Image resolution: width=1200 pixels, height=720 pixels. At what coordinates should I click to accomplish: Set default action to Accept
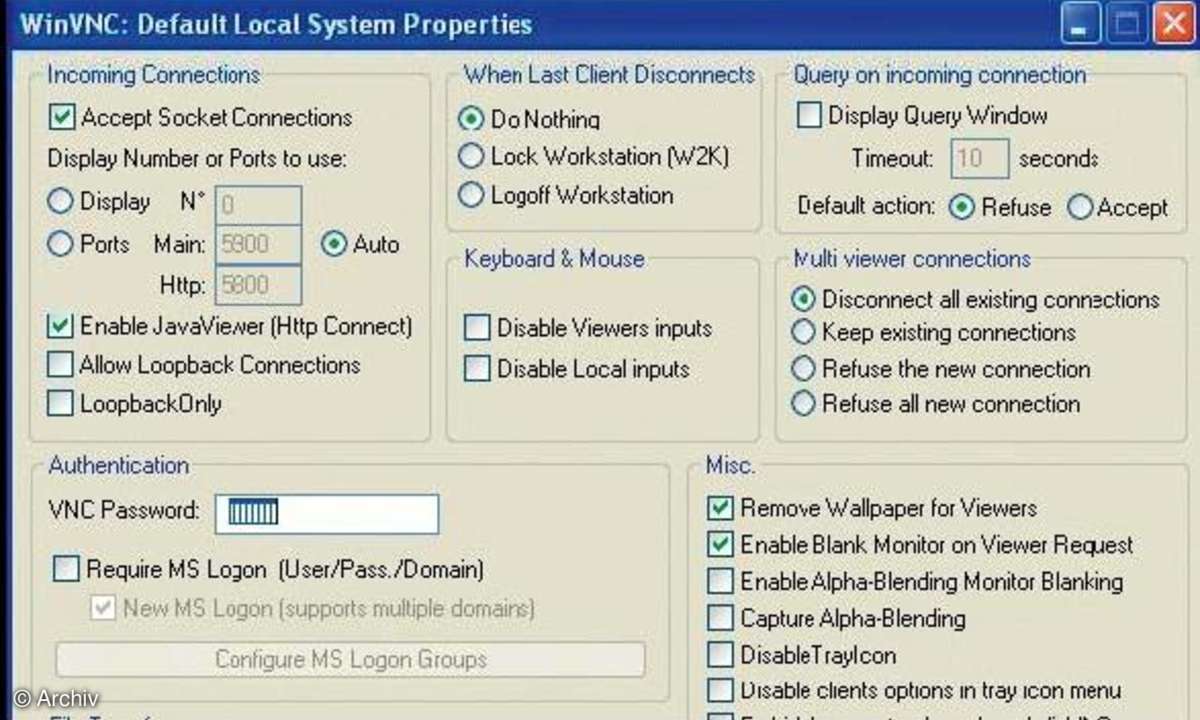[x=1080, y=207]
